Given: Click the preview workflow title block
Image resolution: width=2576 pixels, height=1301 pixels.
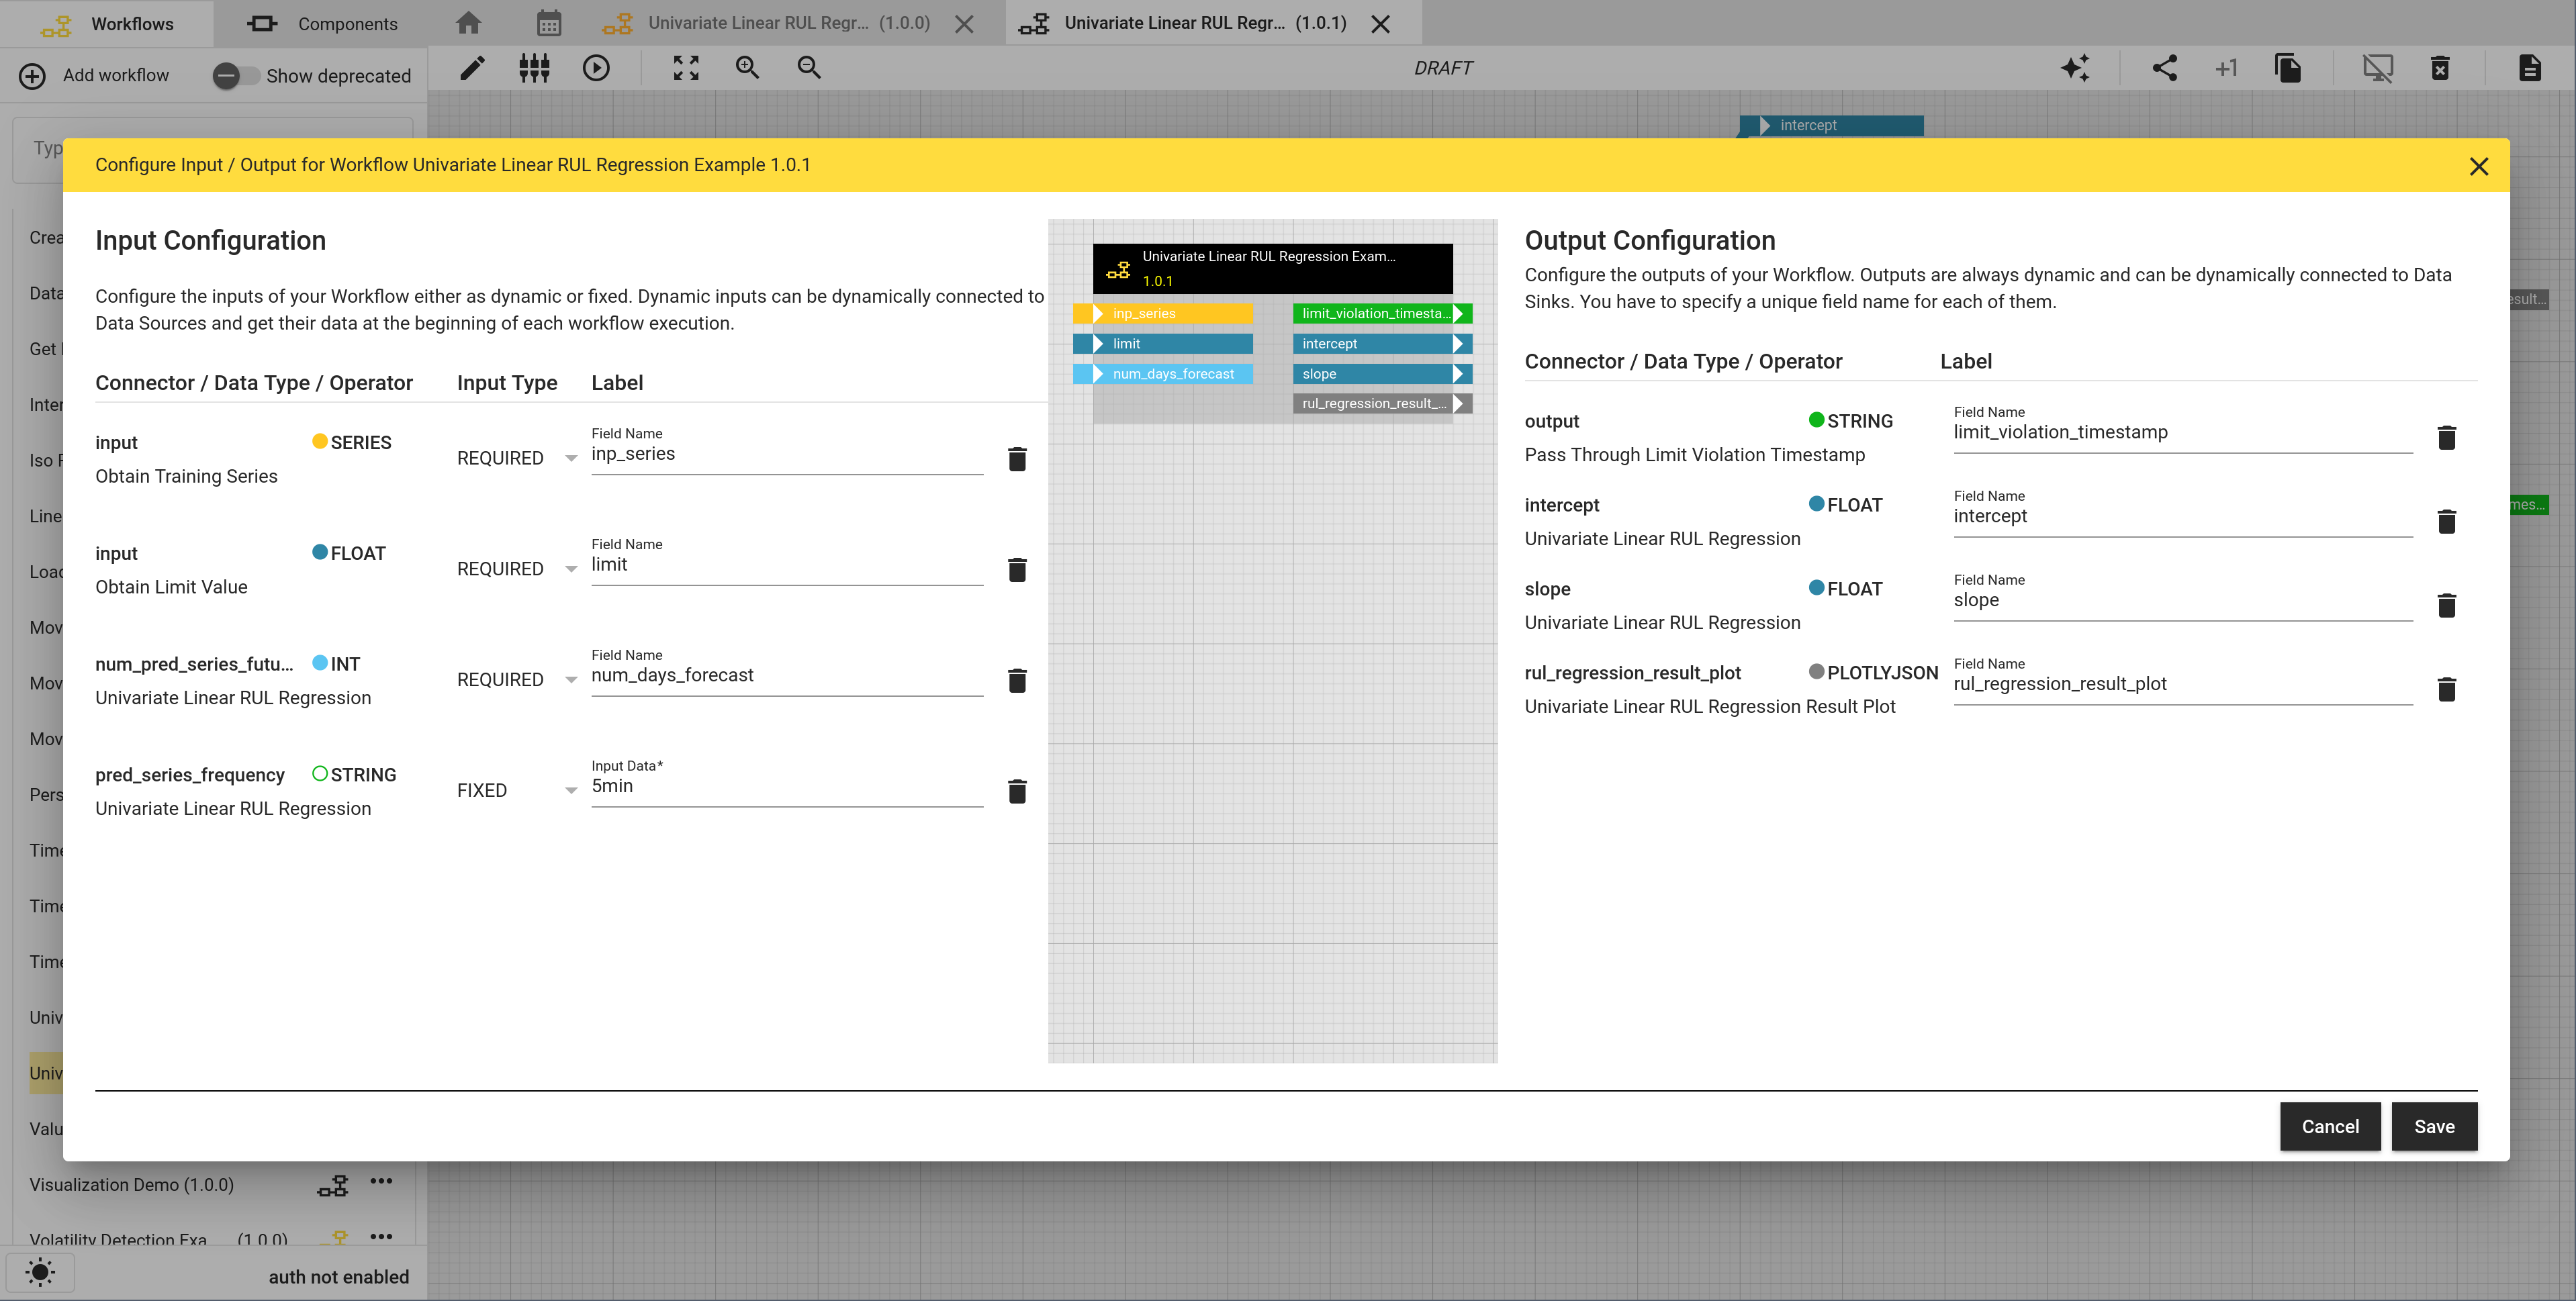Looking at the screenshot, I should coord(1272,269).
